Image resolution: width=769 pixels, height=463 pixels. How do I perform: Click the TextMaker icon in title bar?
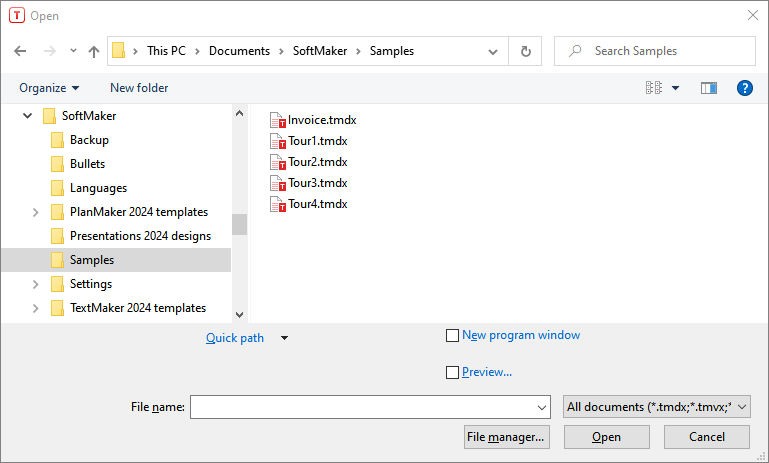pyautogui.click(x=17, y=16)
